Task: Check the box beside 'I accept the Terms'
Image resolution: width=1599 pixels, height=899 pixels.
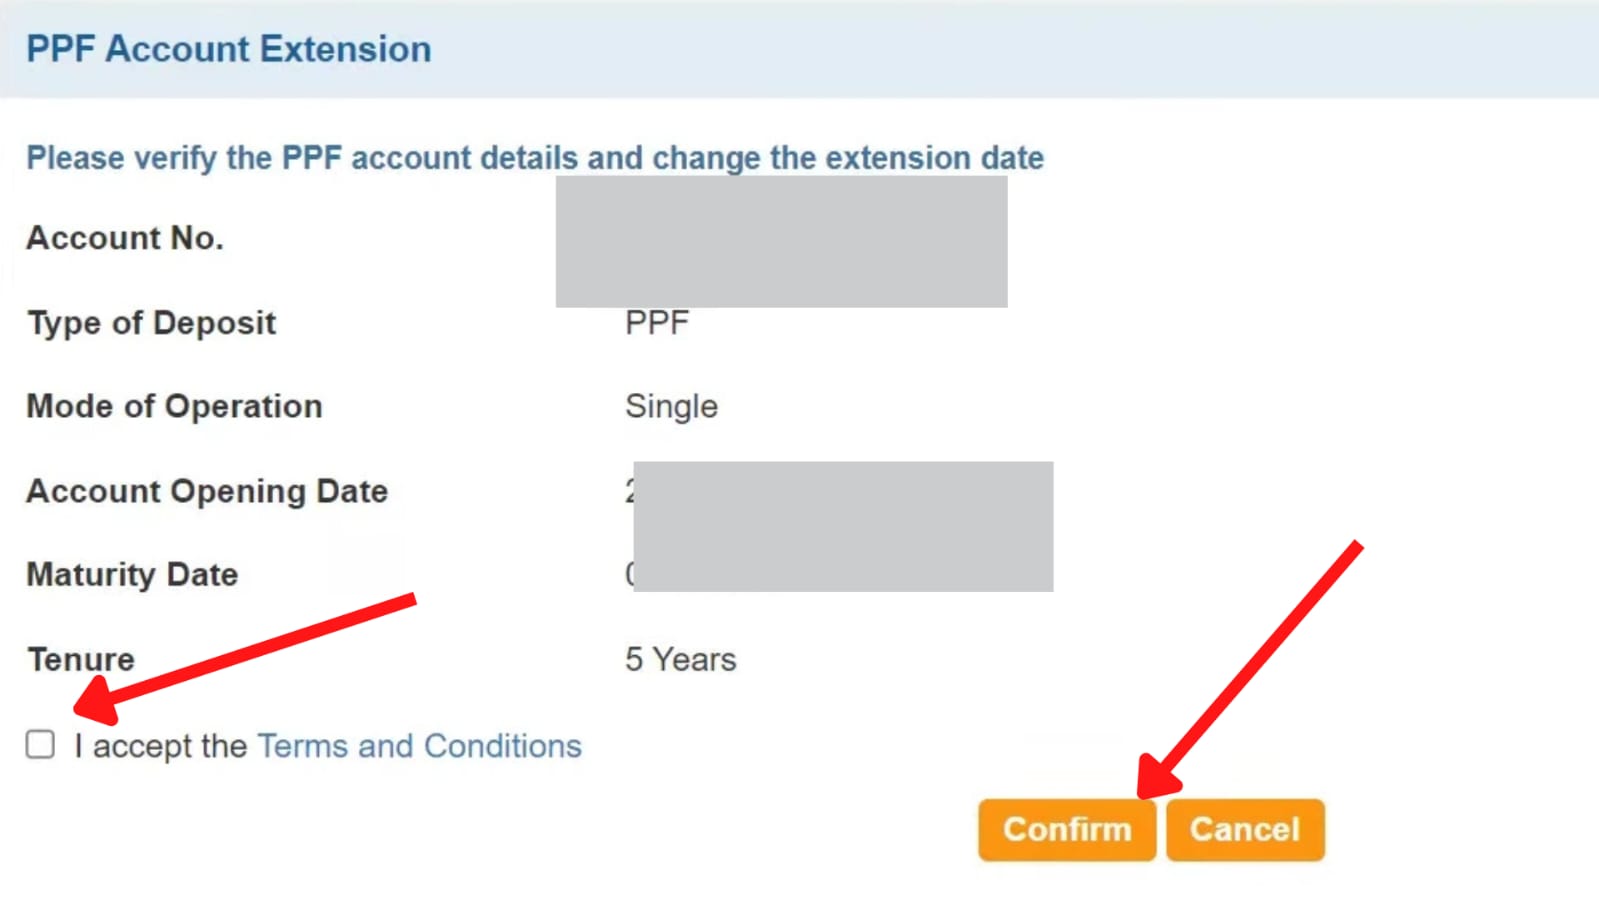Action: 40,745
